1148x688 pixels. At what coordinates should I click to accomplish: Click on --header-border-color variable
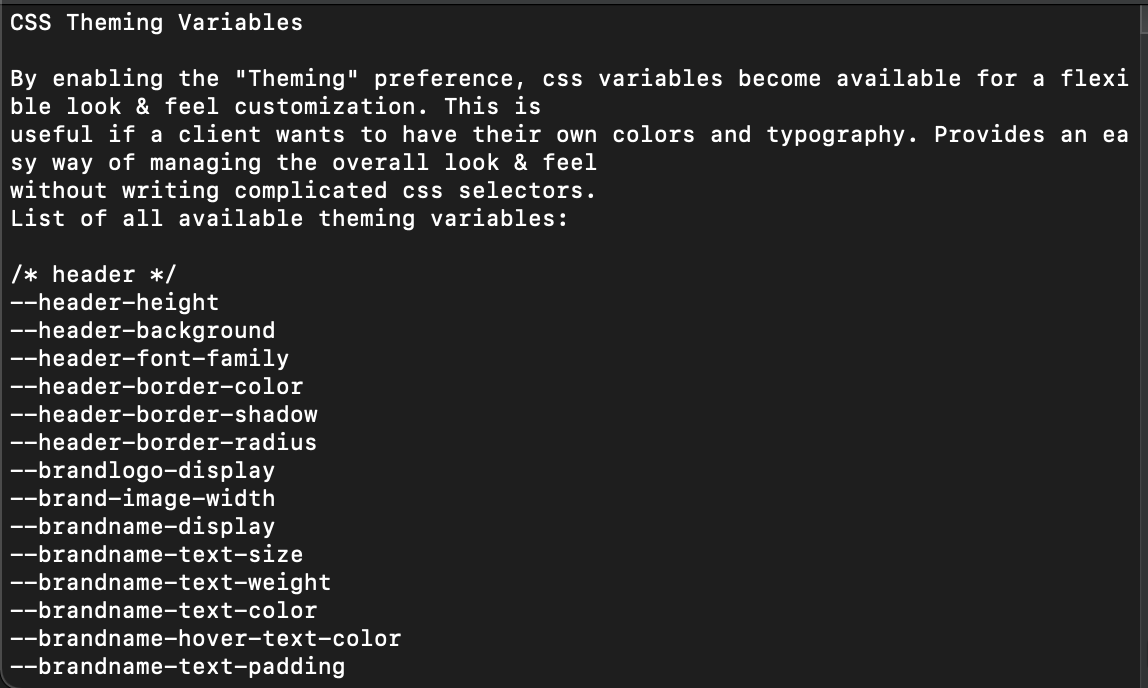(156, 386)
